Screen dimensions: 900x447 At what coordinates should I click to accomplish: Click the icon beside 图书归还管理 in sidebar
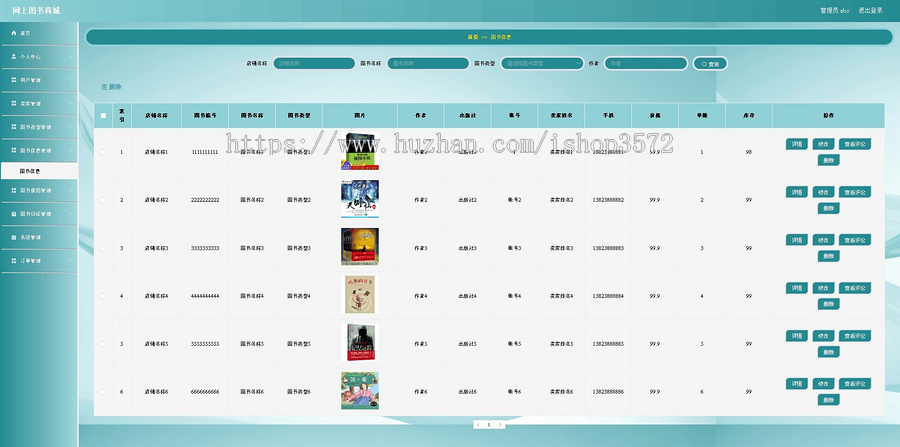(x=14, y=213)
